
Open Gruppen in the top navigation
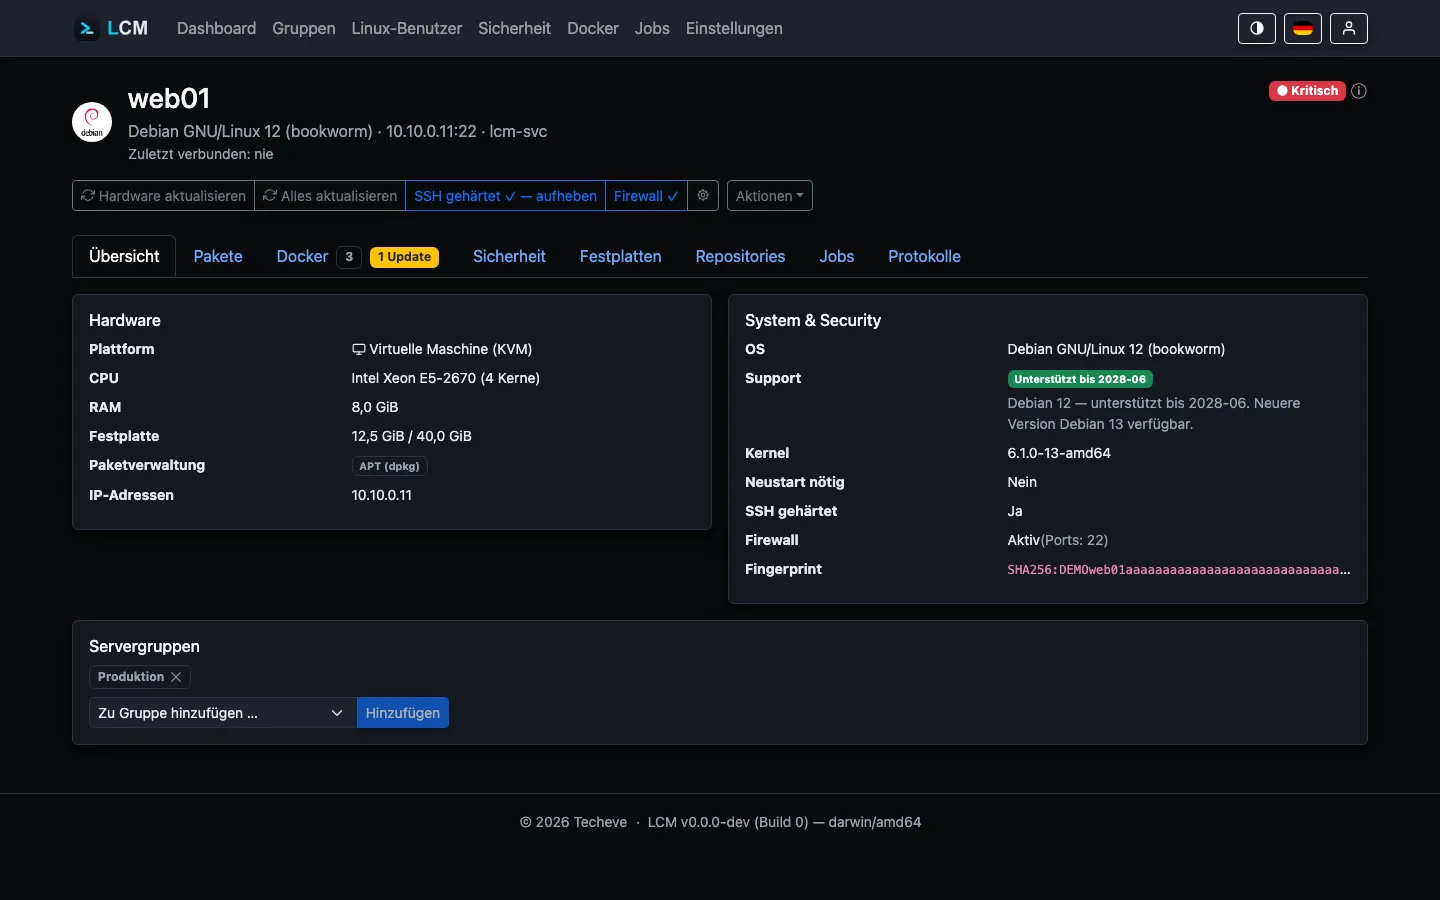click(304, 28)
